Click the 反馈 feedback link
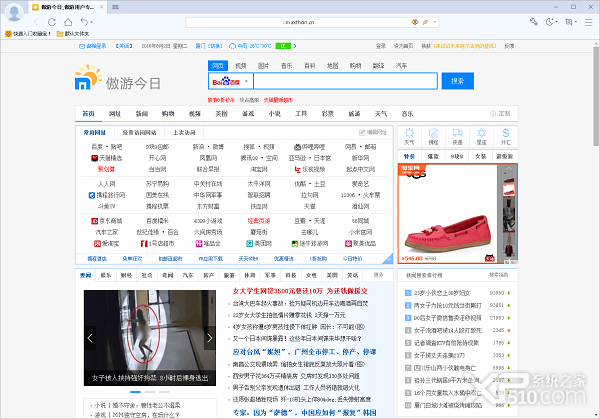This screenshot has height=419, width=600. pyautogui.click(x=509, y=46)
